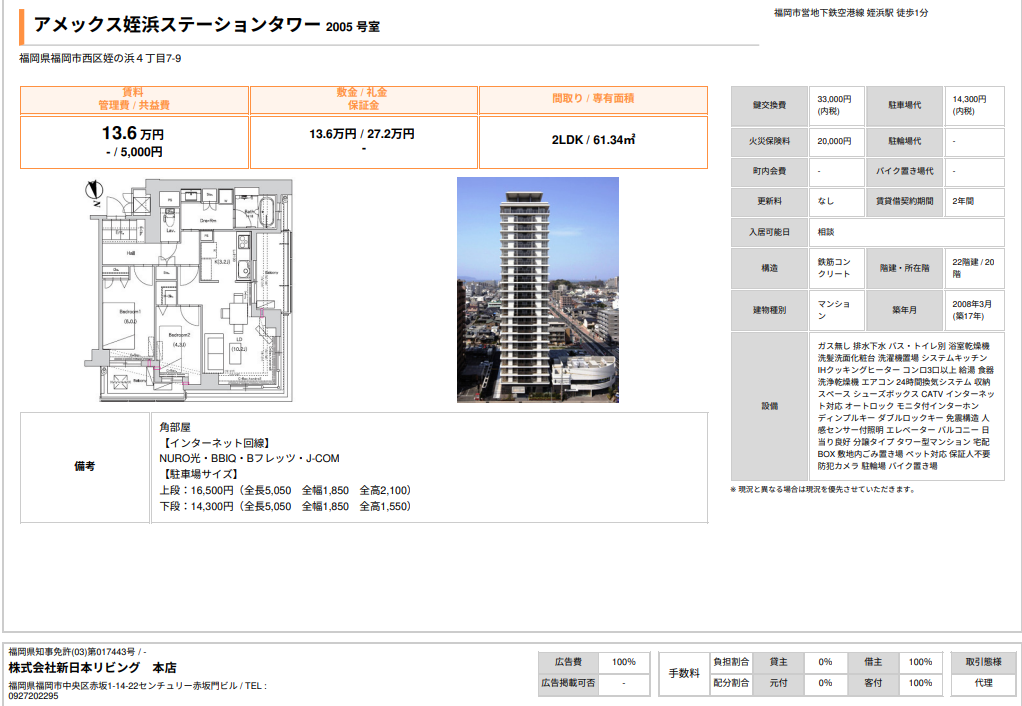Click the north compass icon on floor plan
The width and height of the screenshot is (1022, 706).
point(95,191)
